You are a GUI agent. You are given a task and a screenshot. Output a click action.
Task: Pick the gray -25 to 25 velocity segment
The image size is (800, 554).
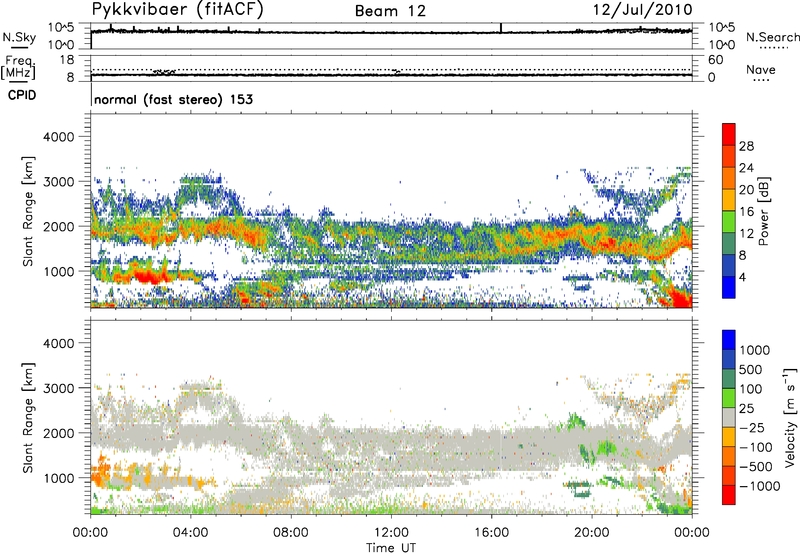(729, 417)
